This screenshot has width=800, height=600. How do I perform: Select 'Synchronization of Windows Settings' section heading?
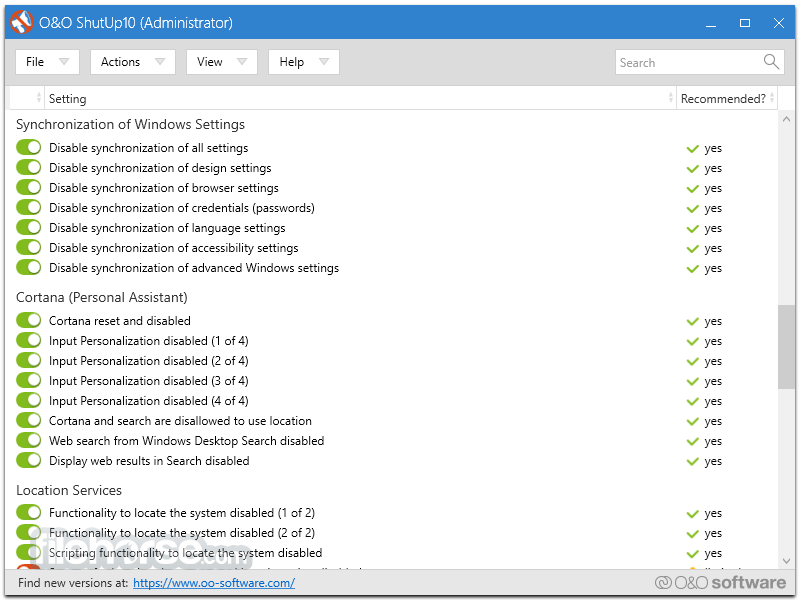click(130, 124)
